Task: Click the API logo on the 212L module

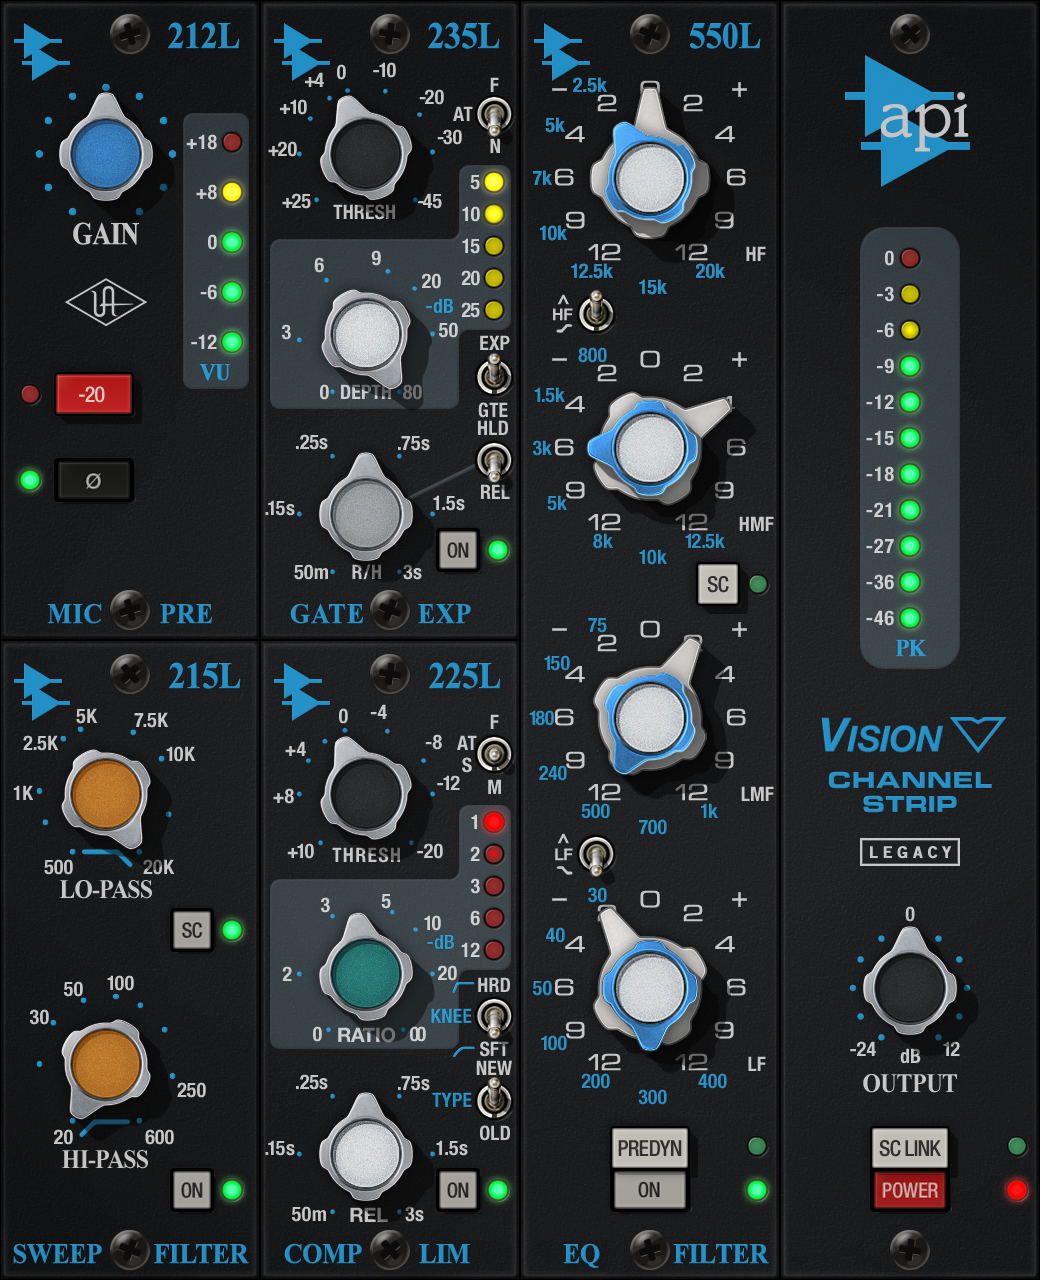Action: 42,51
